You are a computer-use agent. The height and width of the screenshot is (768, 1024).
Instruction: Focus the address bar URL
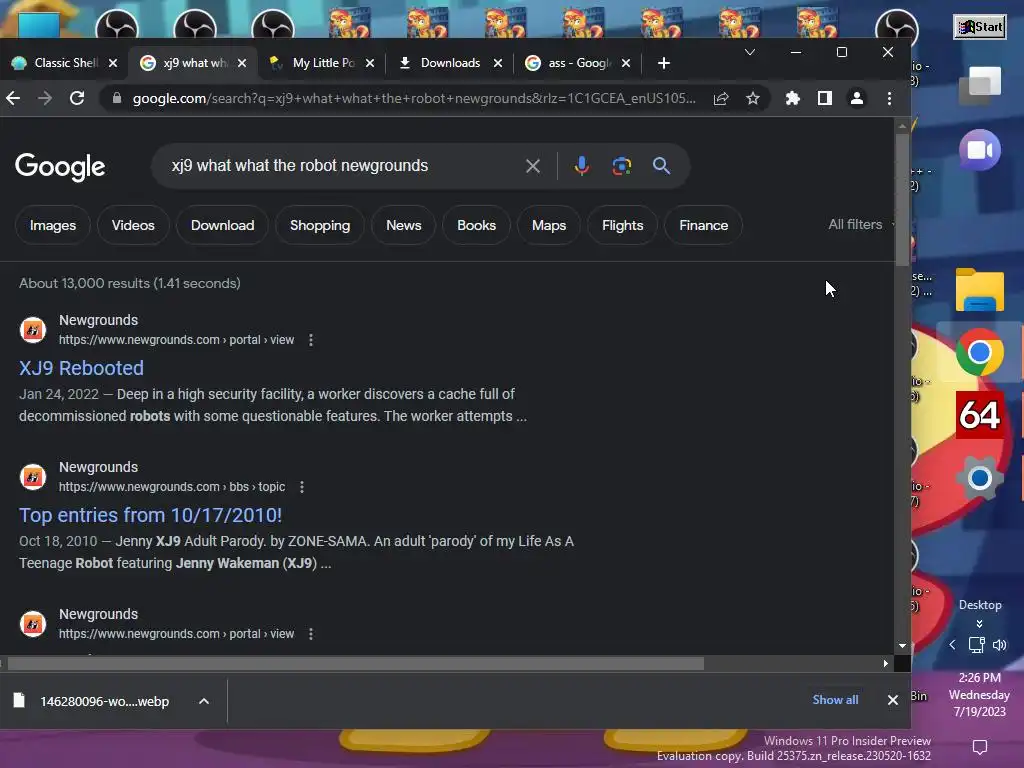[414, 98]
